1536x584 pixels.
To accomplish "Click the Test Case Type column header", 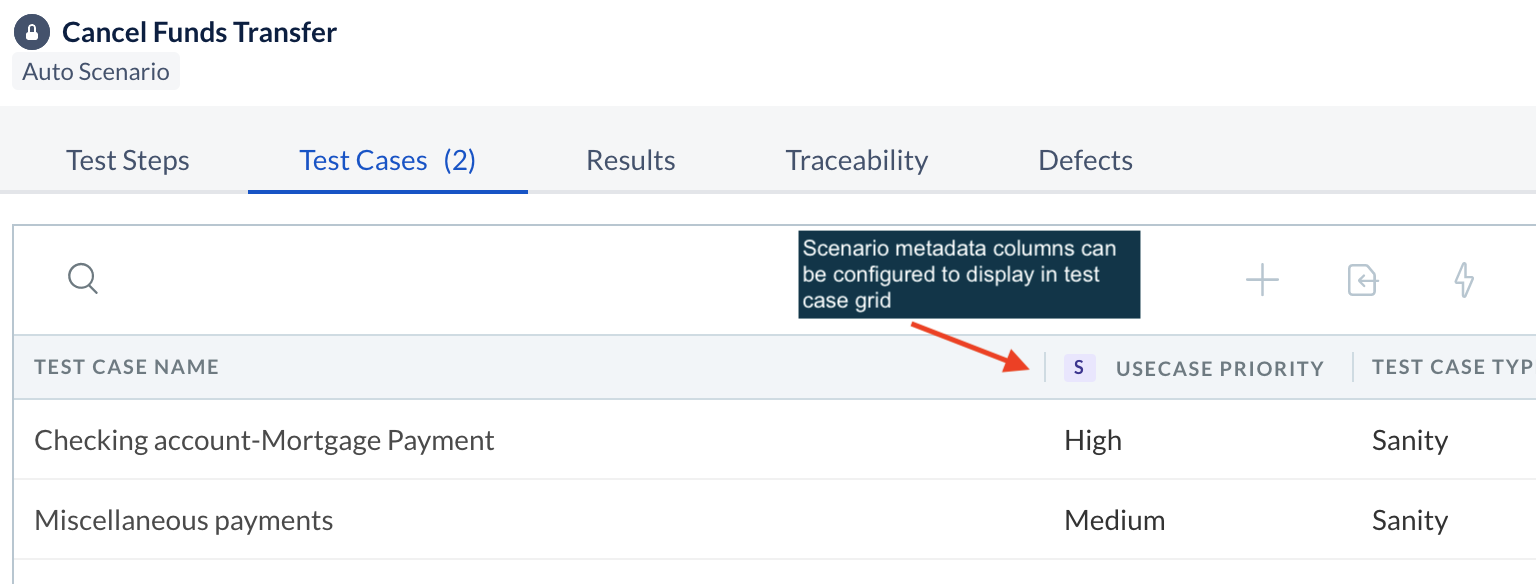I will coord(1452,367).
